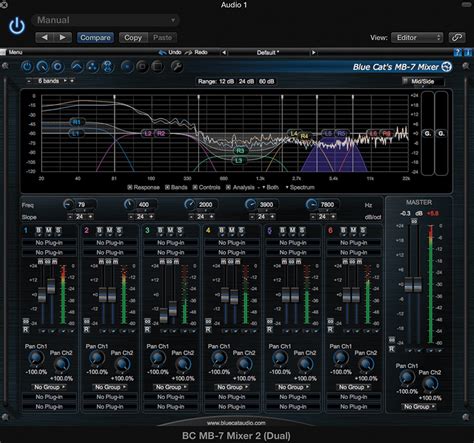Click the R1 band handle on the graph

tap(77, 122)
